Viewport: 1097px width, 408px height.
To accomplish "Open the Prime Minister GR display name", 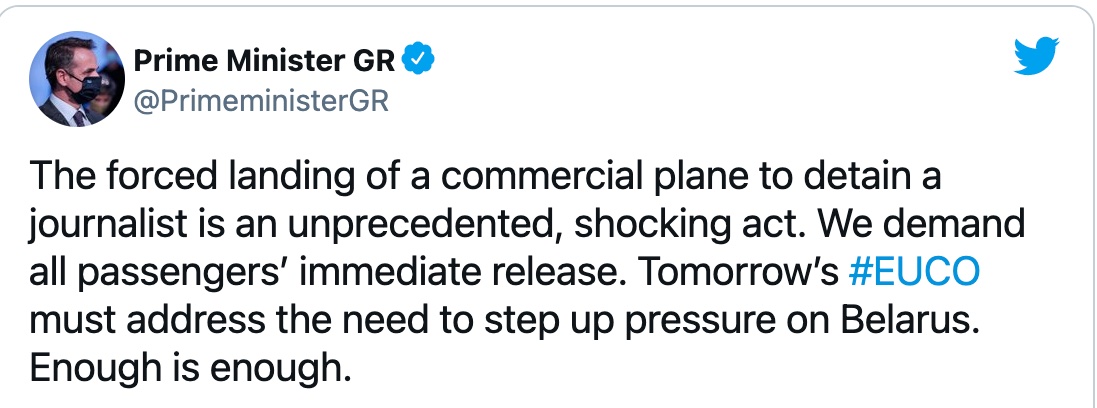I will (x=264, y=62).
